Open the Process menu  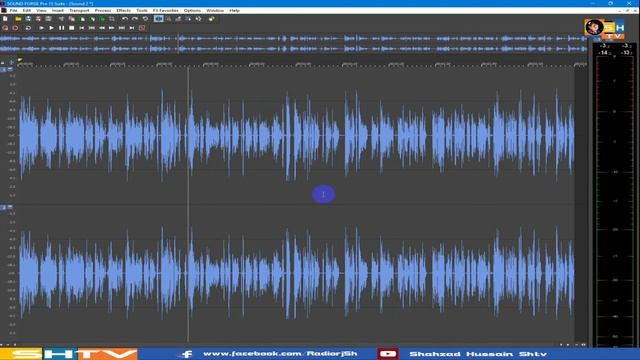(103, 11)
